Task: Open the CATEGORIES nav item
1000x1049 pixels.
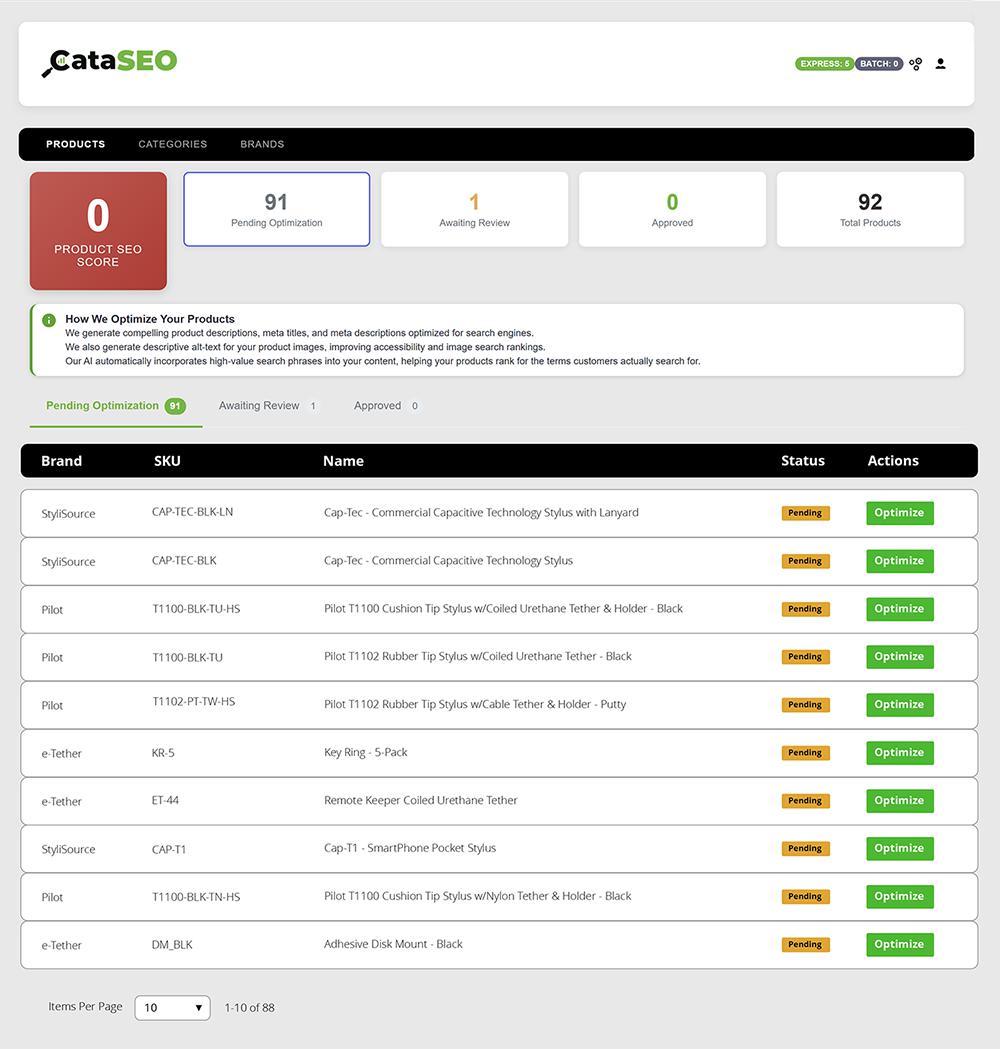Action: click(173, 144)
